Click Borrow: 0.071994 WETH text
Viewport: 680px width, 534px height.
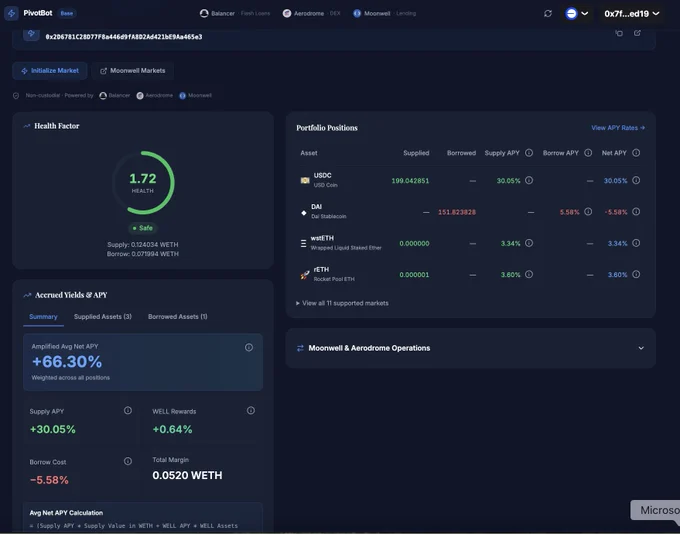coord(143,254)
